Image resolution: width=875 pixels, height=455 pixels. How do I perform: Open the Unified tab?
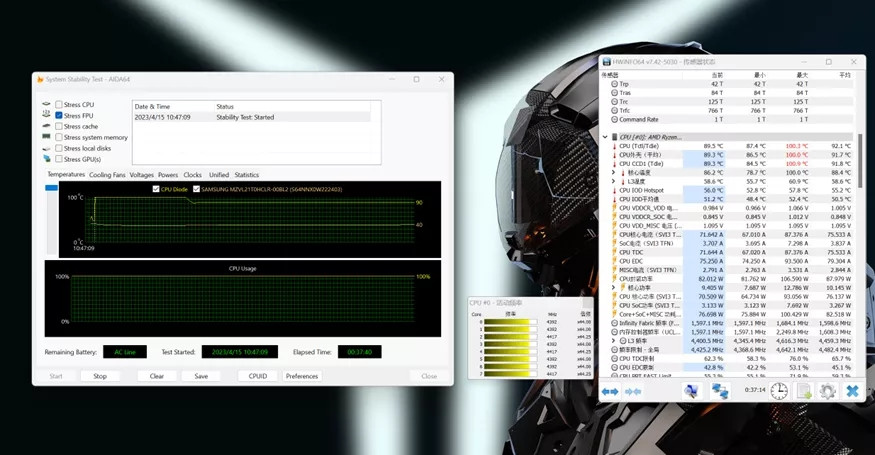tap(219, 175)
